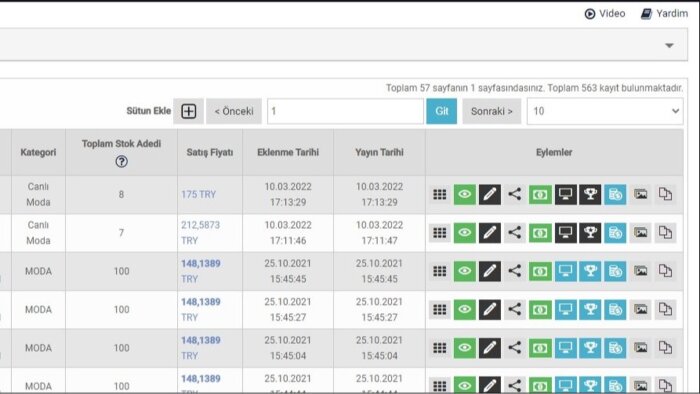Click green money icon in 175 TRY row
This screenshot has height=394, width=700.
[540, 195]
